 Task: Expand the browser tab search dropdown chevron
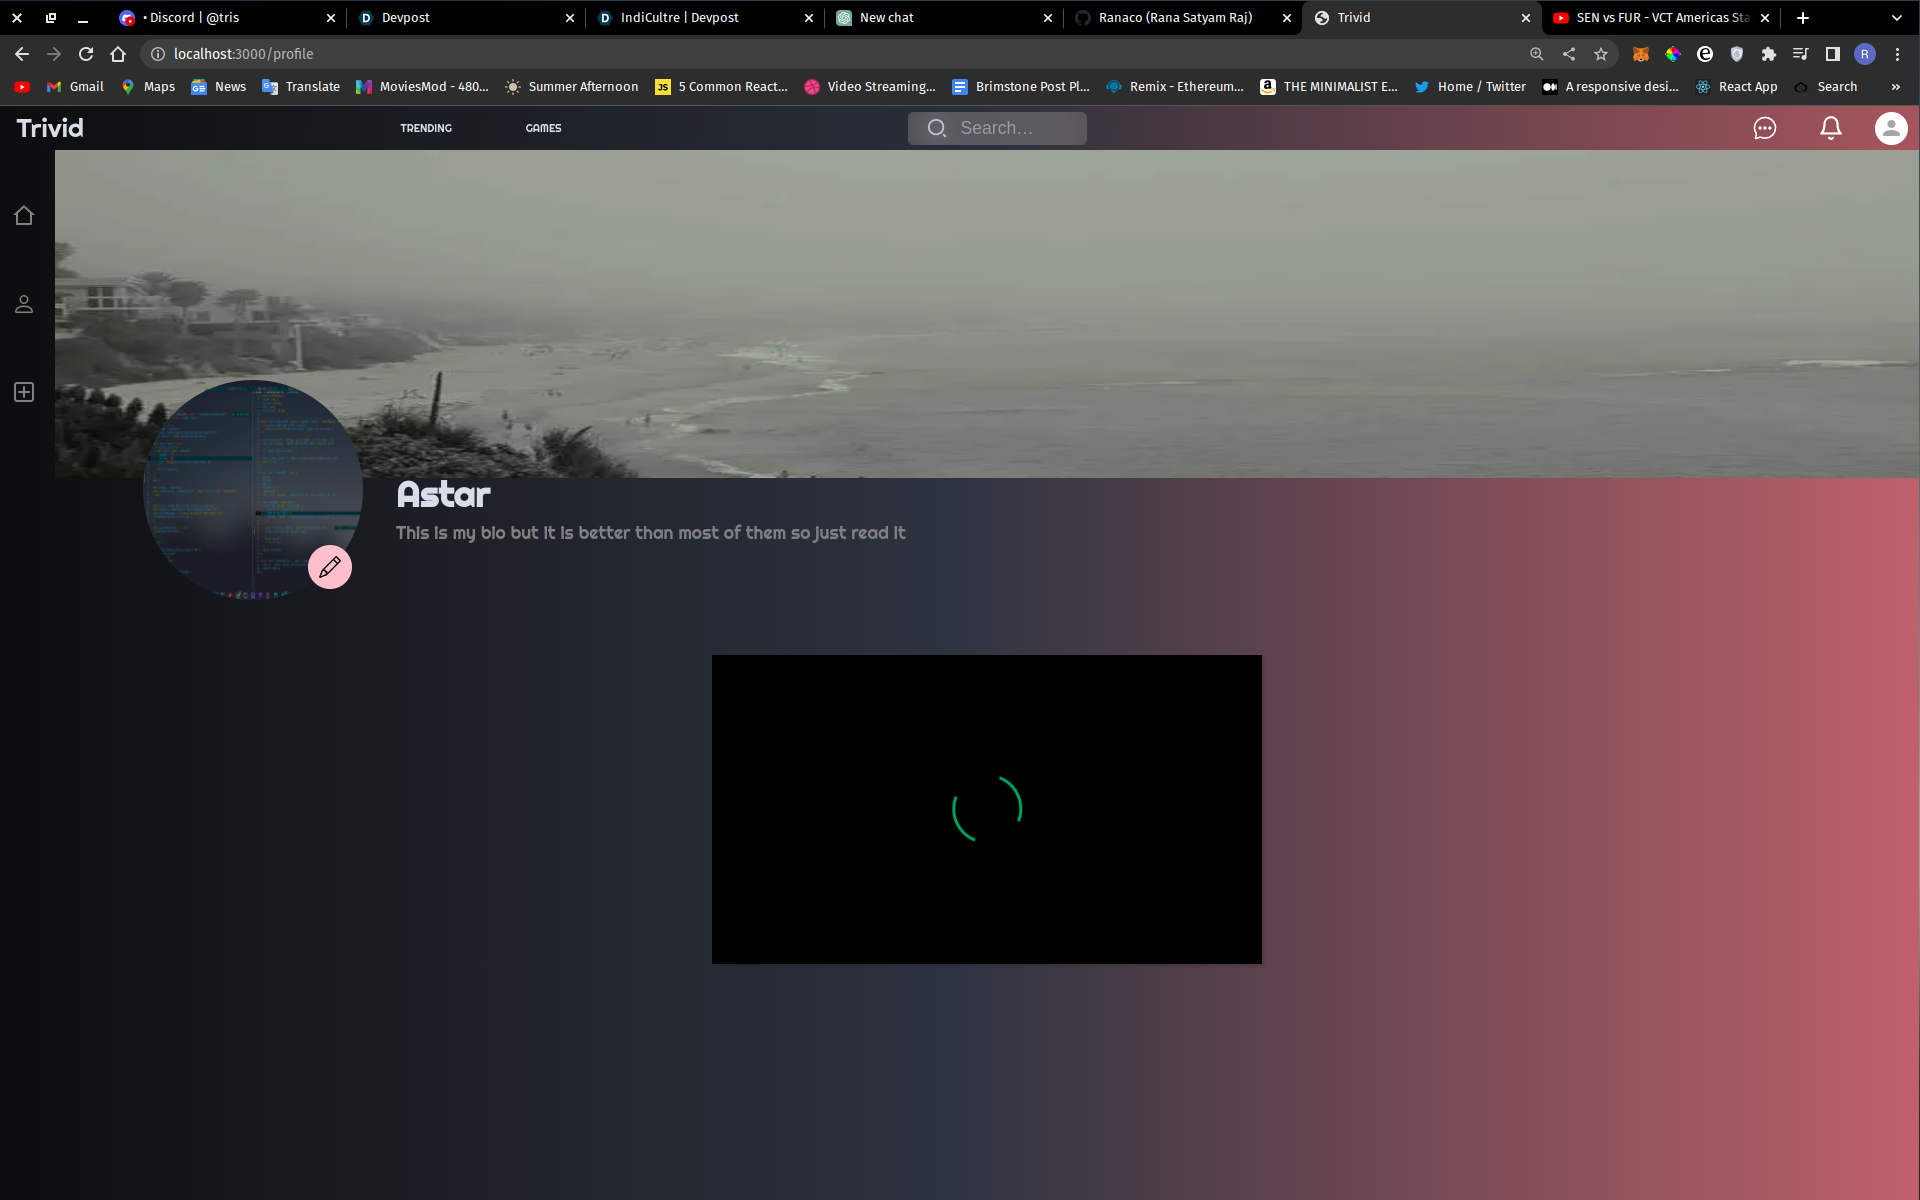[1896, 18]
